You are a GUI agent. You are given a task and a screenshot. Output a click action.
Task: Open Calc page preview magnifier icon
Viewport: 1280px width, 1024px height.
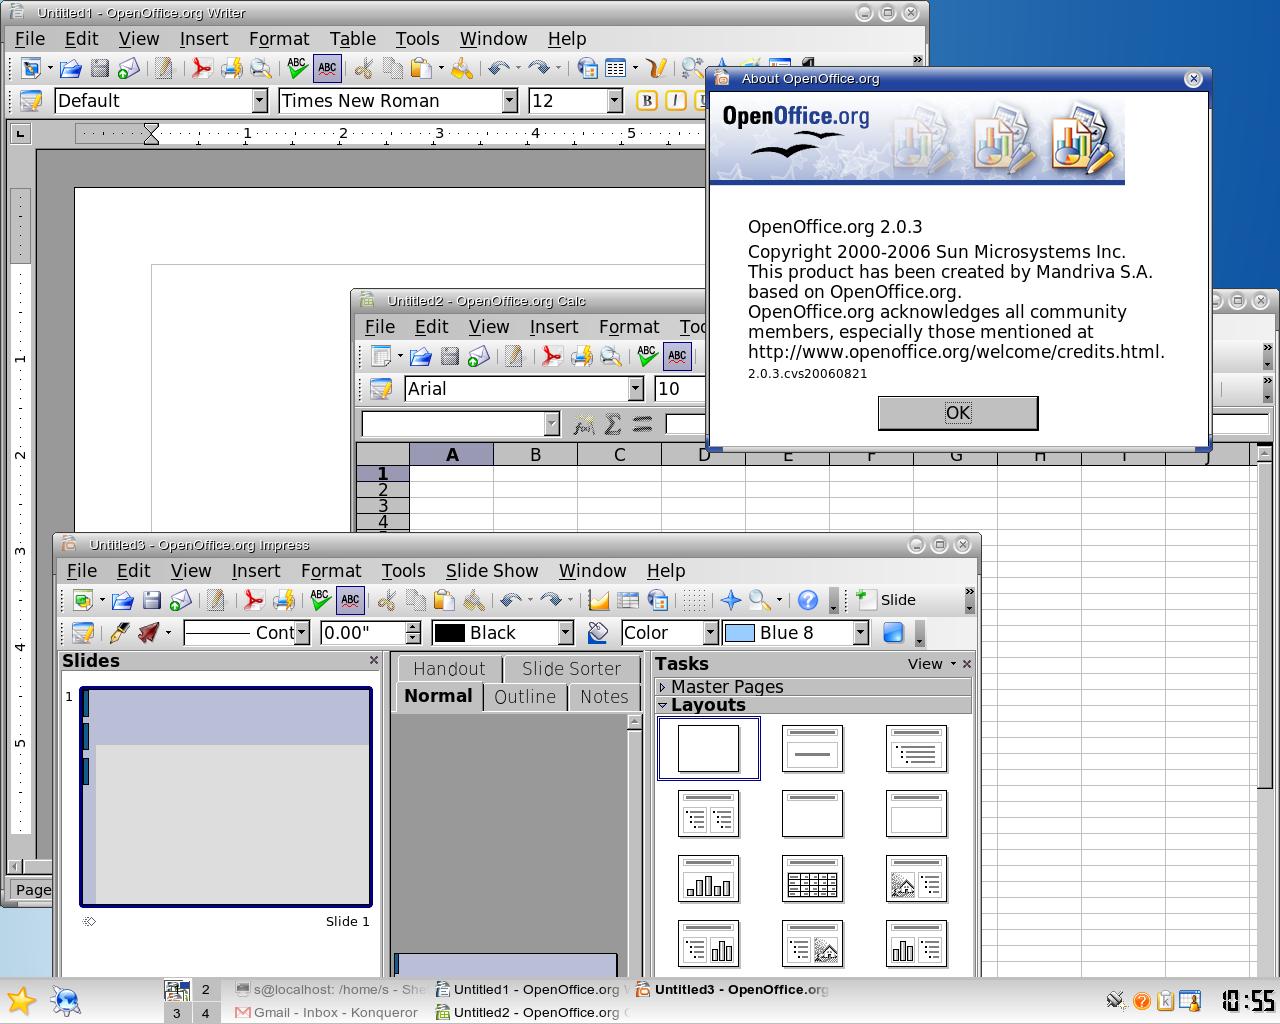610,356
